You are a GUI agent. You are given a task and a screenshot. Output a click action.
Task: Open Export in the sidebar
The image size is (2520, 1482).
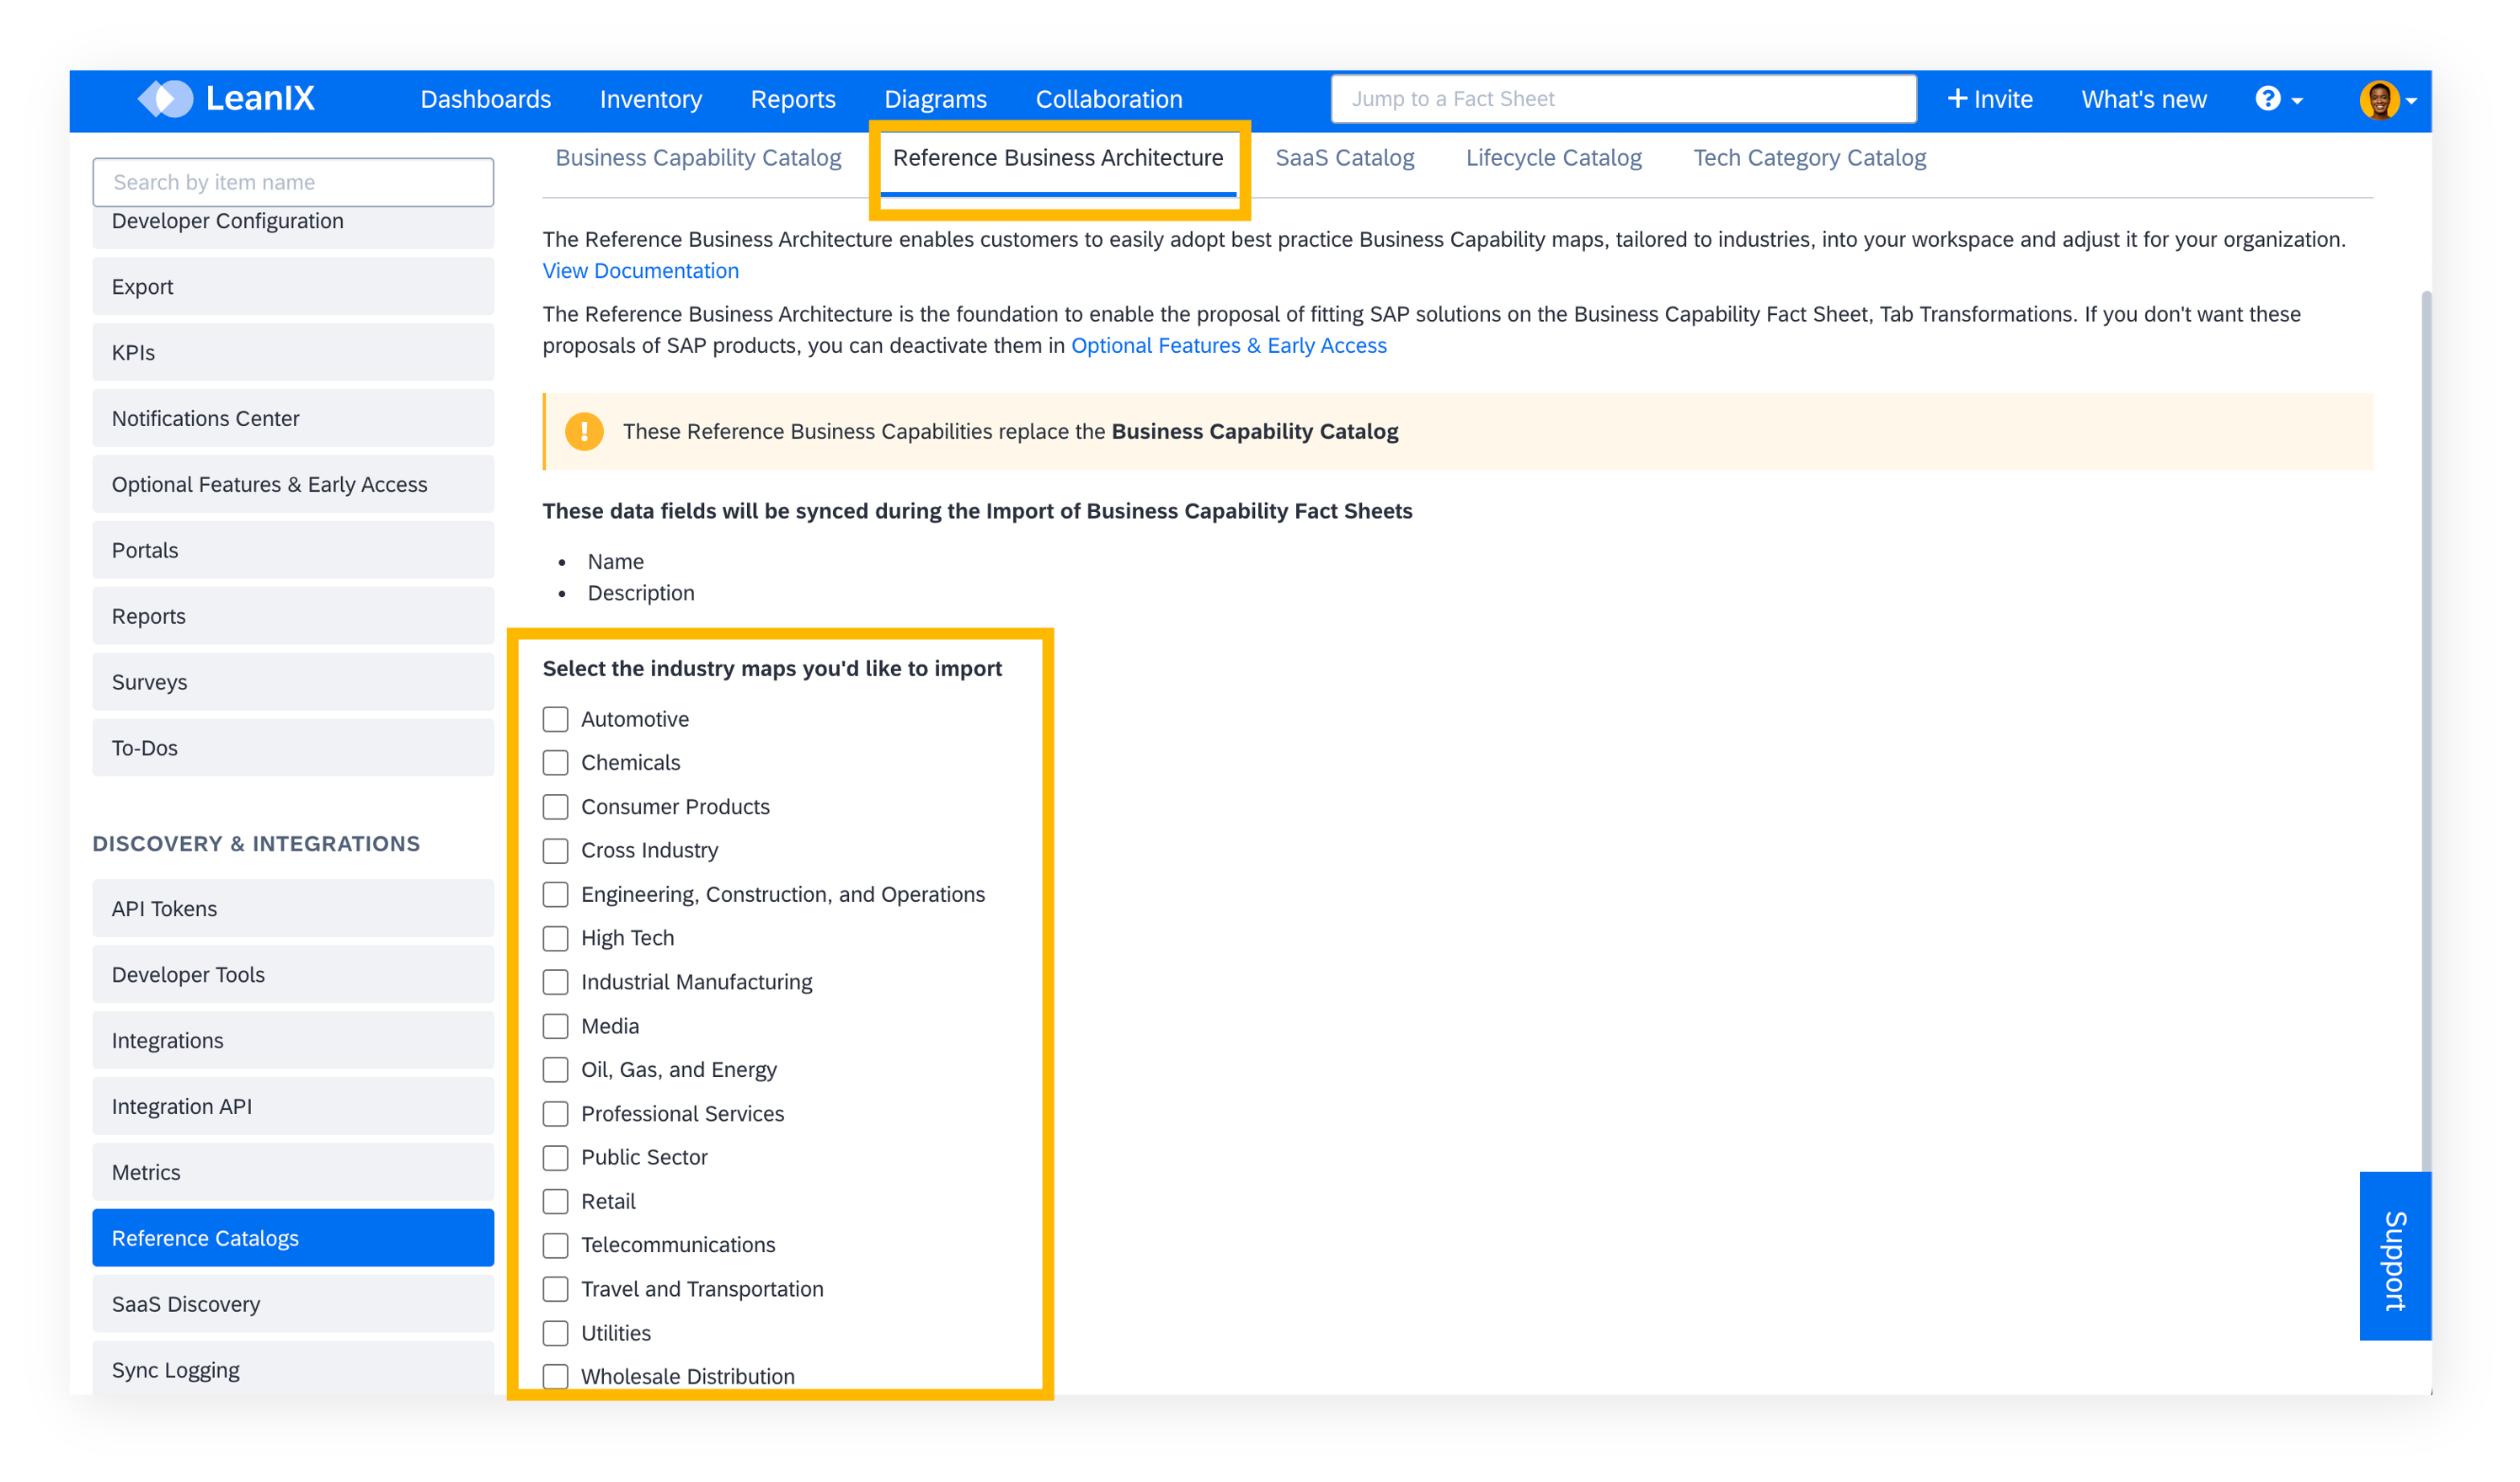293,287
